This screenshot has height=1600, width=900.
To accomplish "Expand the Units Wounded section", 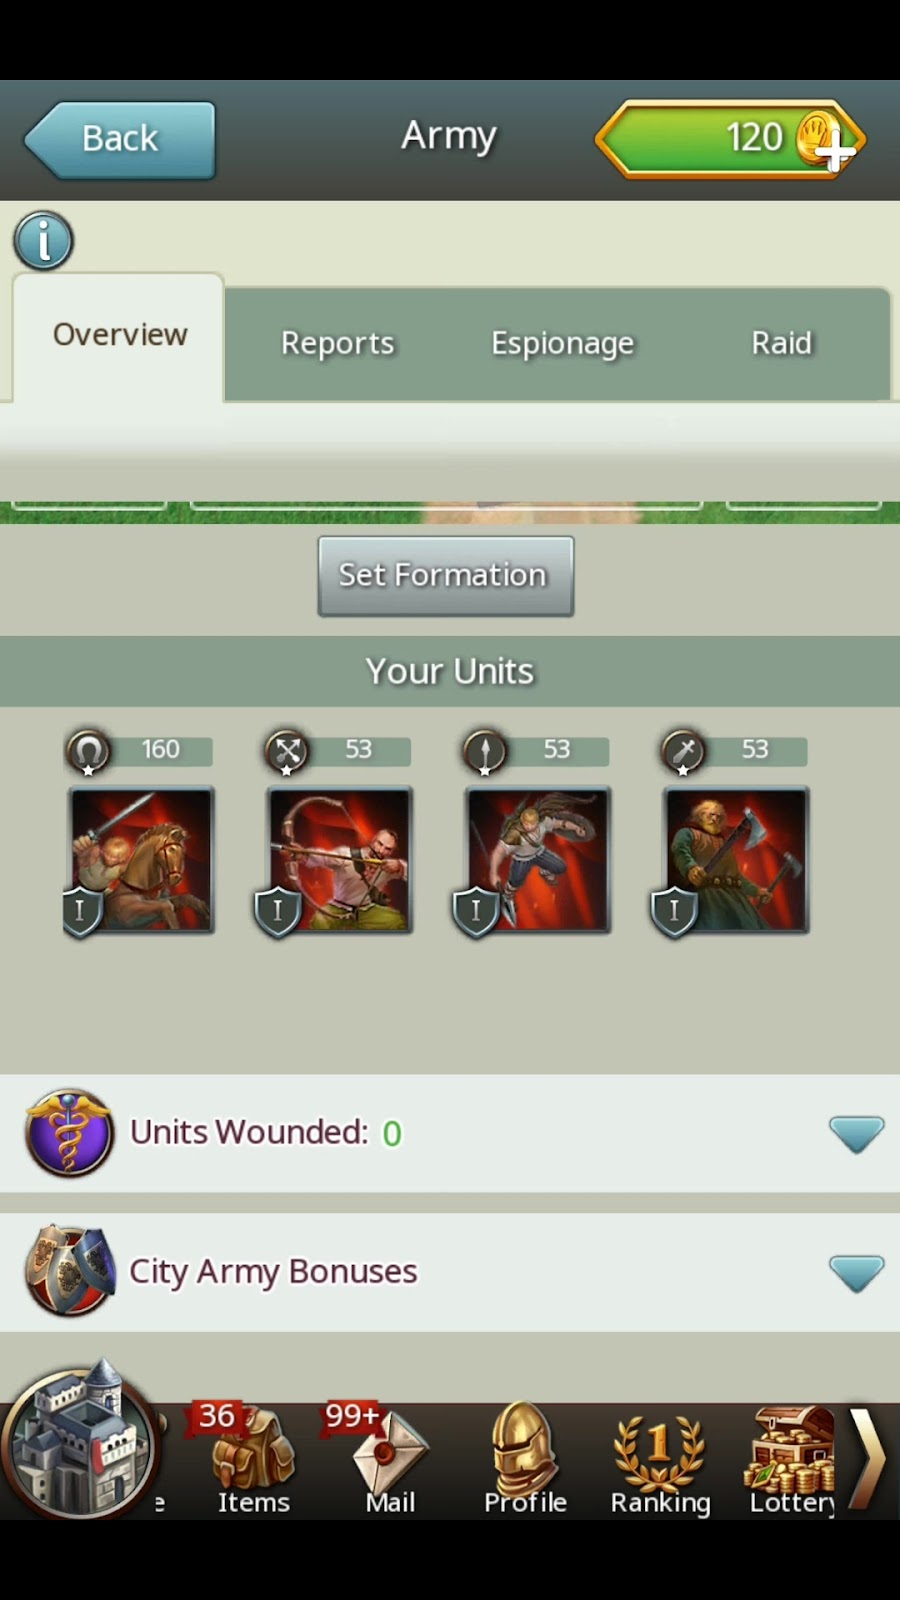I will coord(856,1134).
